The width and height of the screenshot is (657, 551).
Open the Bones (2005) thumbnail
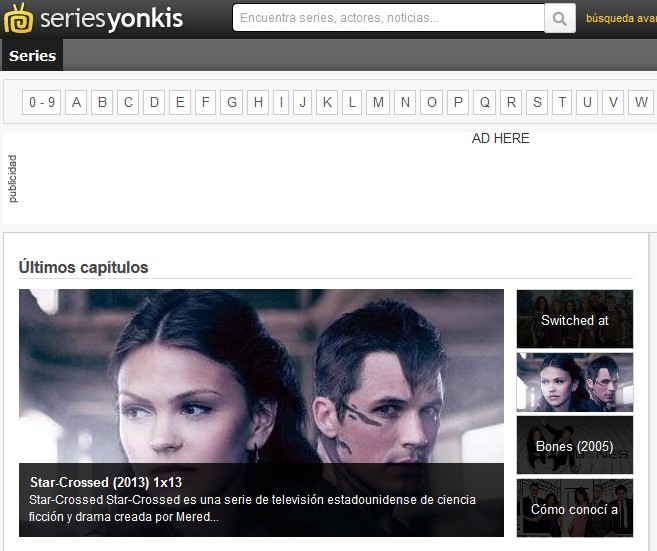(x=574, y=445)
